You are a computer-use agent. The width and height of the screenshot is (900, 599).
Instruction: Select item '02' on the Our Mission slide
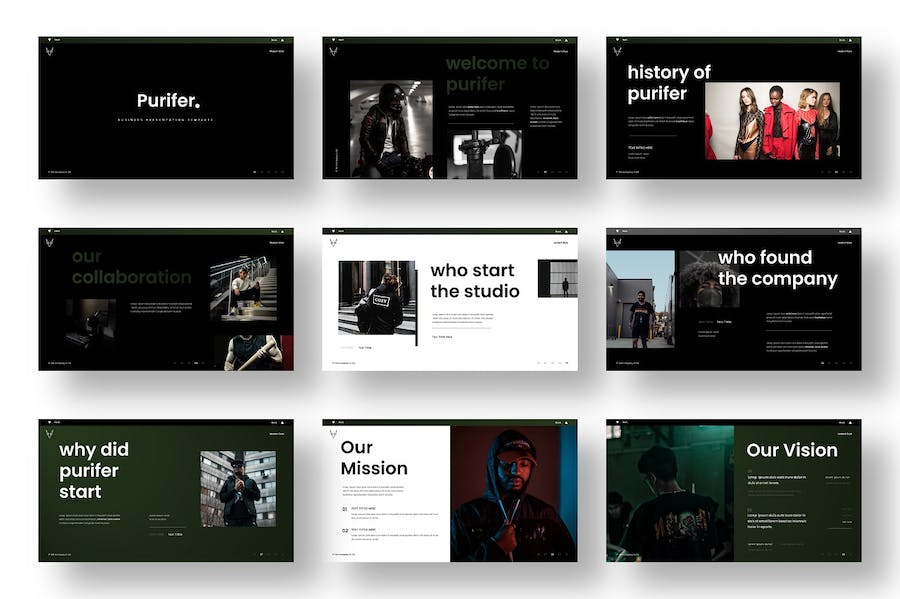click(x=345, y=530)
